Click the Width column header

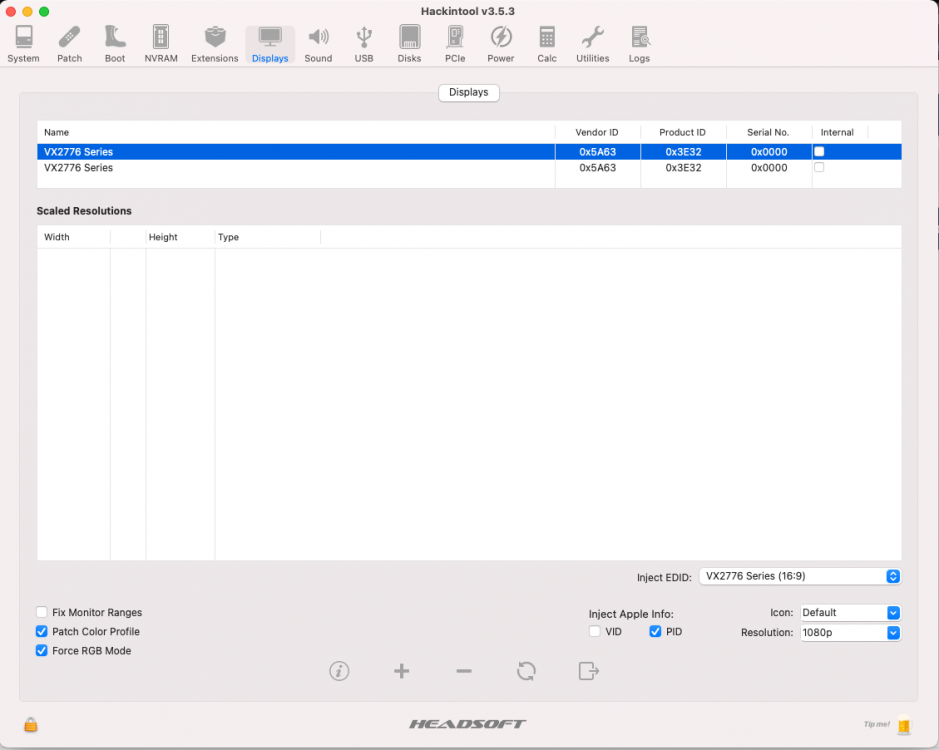pyautogui.click(x=74, y=237)
